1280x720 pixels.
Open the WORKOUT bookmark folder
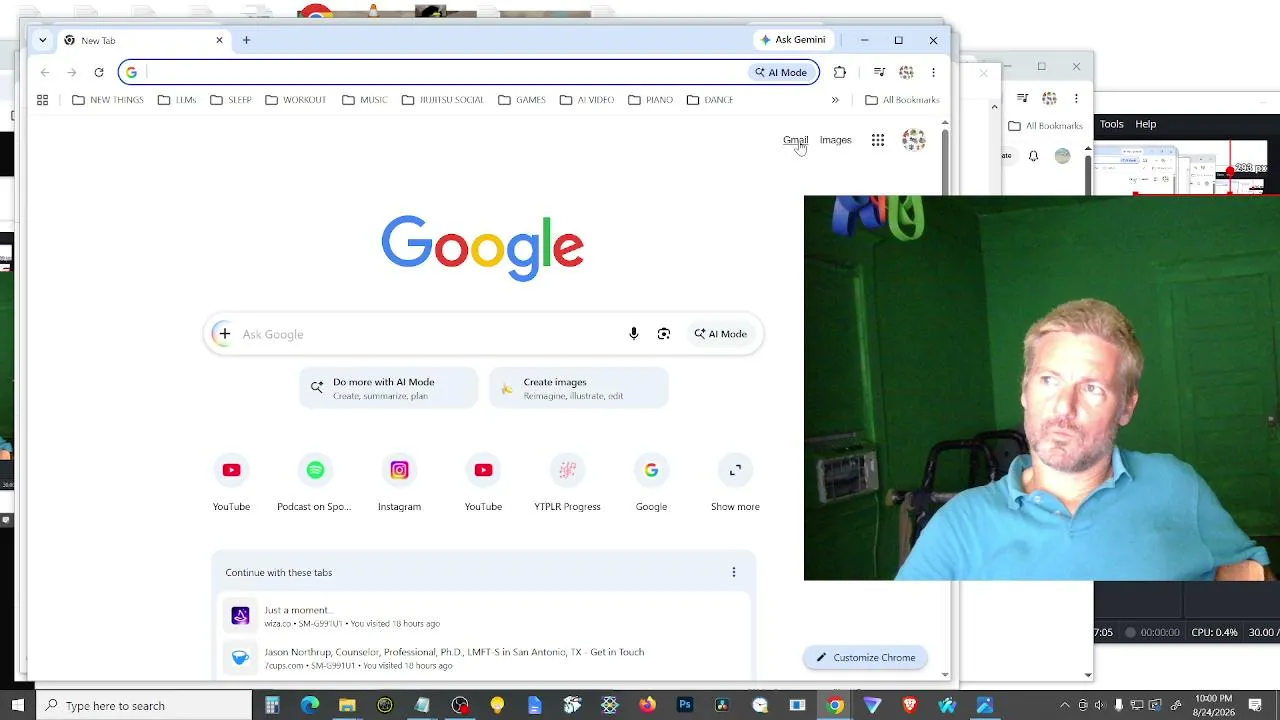(296, 100)
